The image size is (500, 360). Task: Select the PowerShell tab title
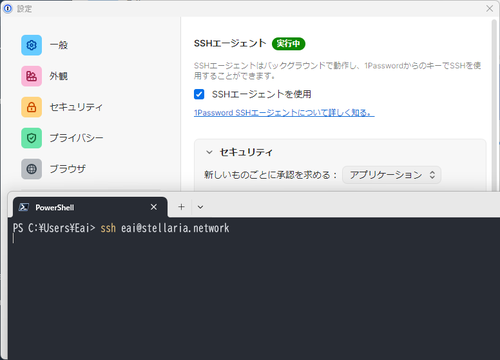click(55, 208)
